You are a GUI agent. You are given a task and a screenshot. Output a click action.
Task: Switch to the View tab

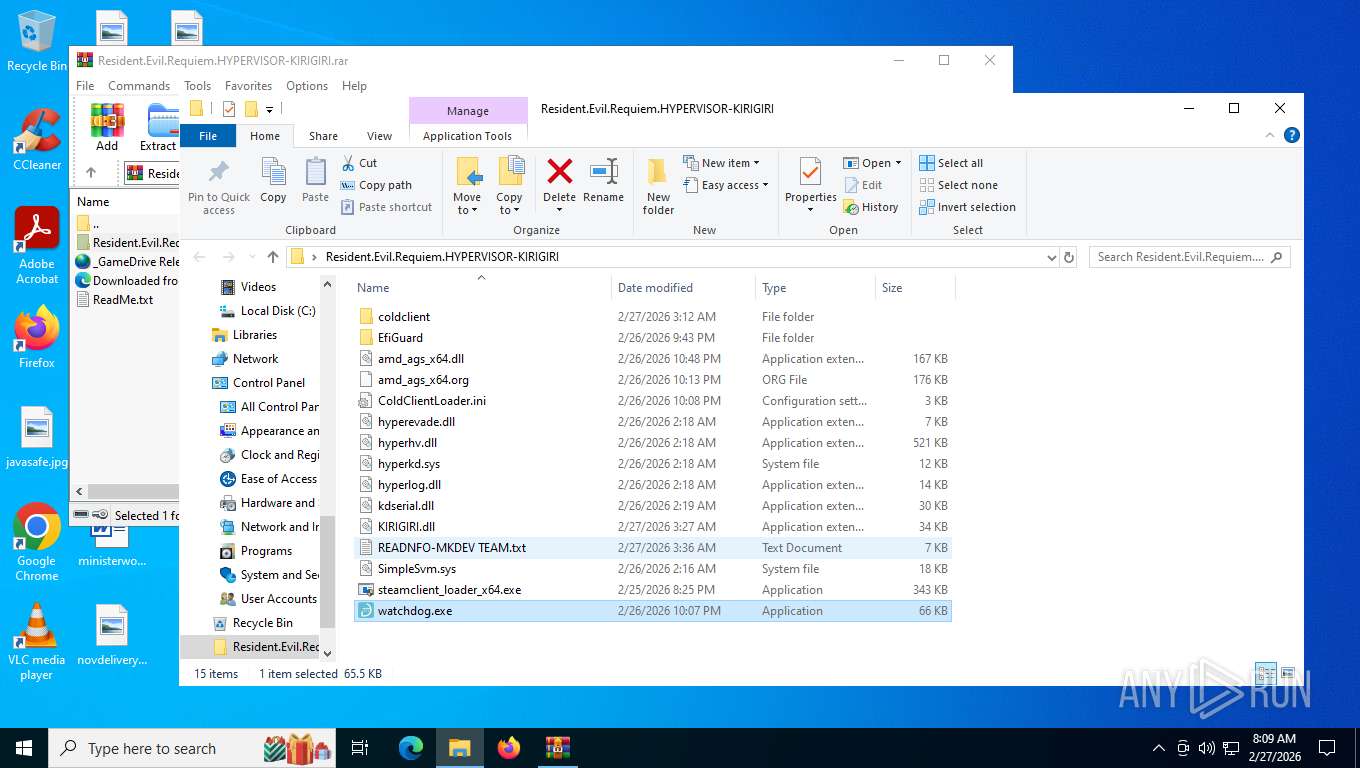point(379,136)
